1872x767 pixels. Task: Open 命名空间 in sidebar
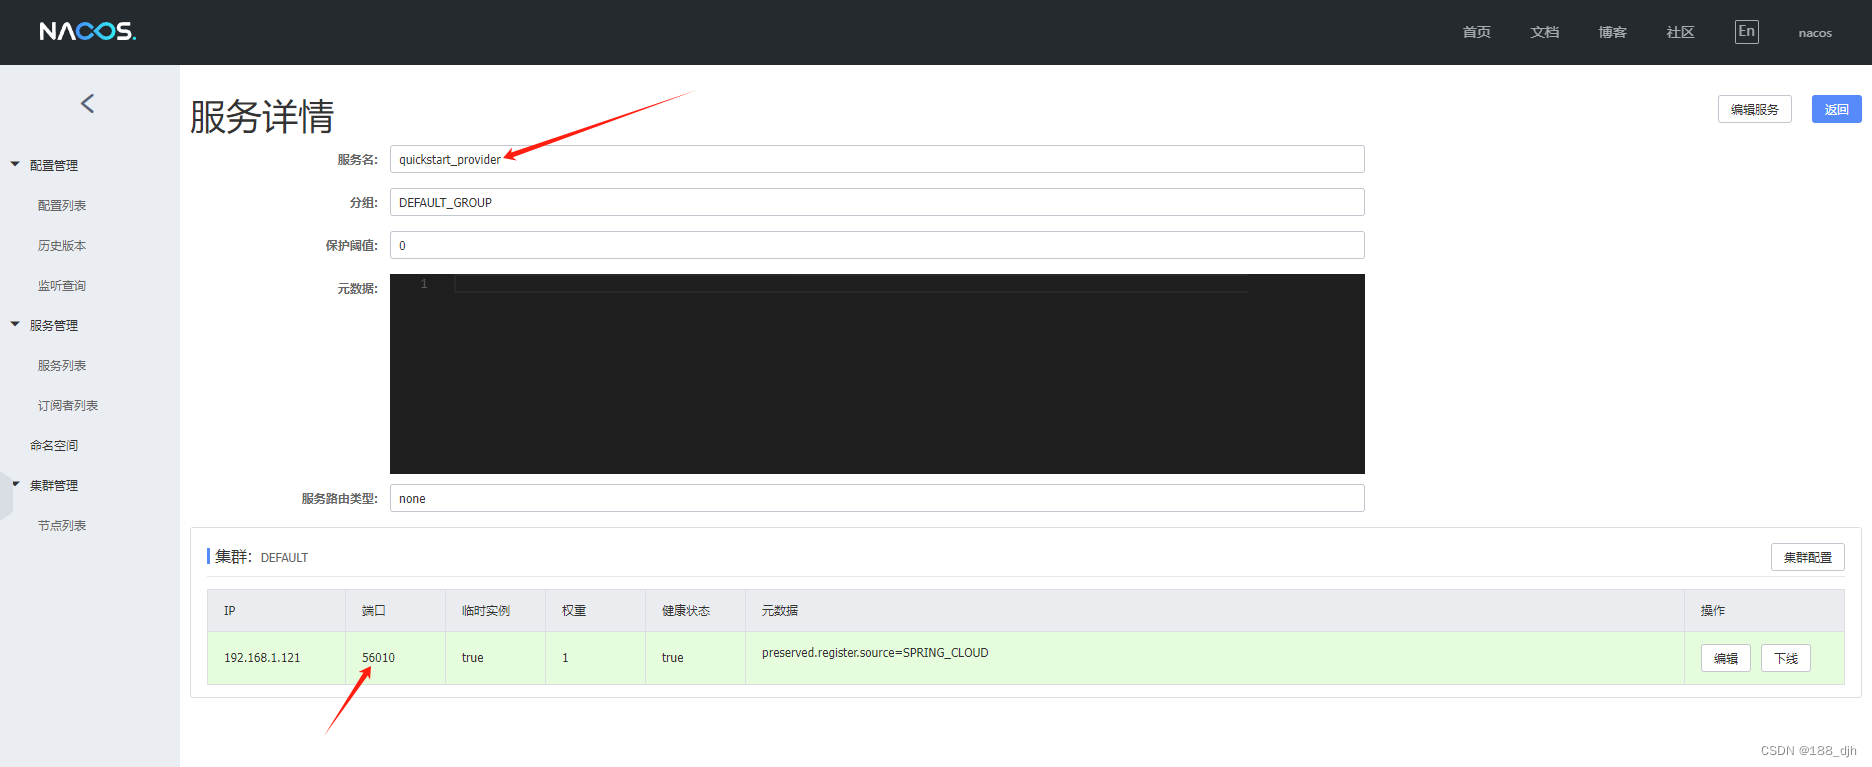click(54, 445)
